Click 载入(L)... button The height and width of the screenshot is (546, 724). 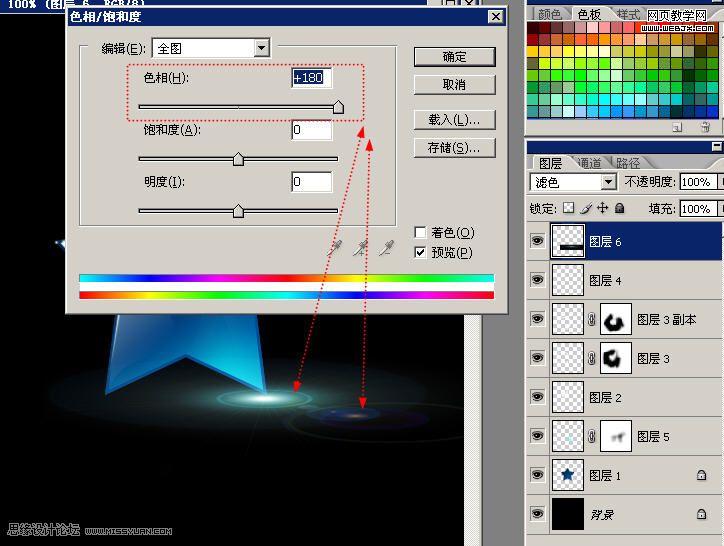click(x=454, y=120)
